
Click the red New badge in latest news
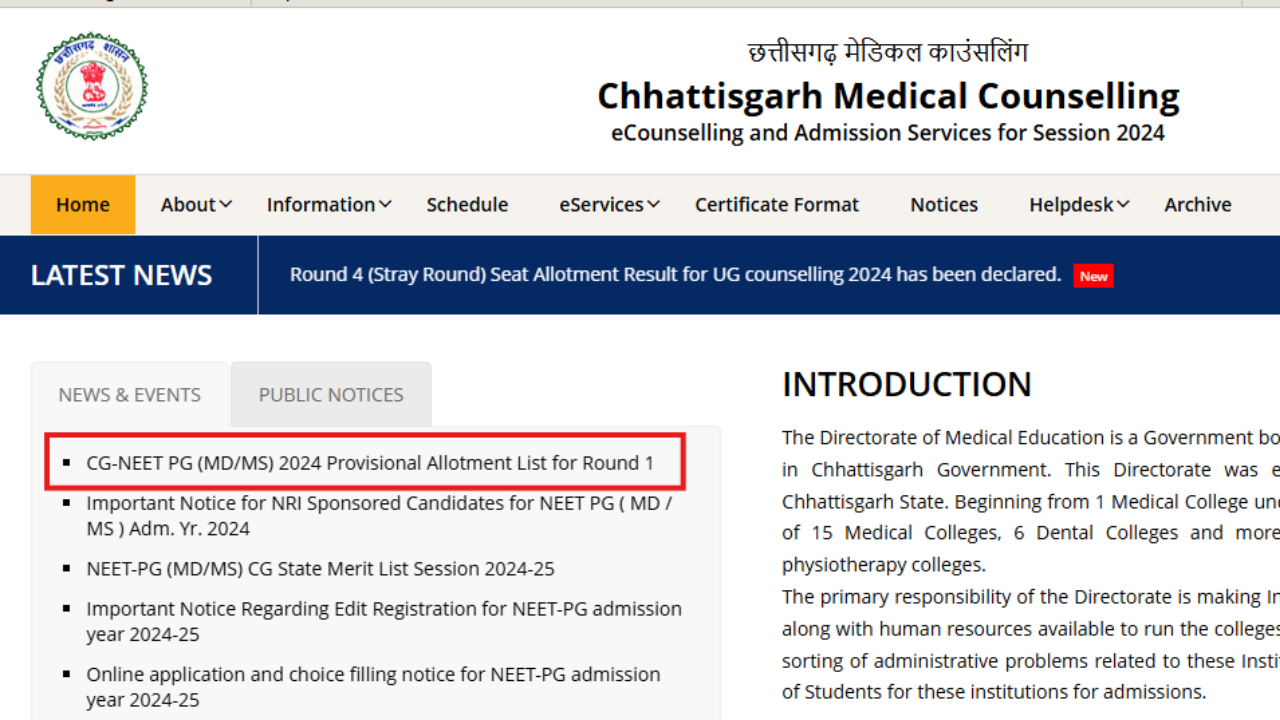[1093, 276]
